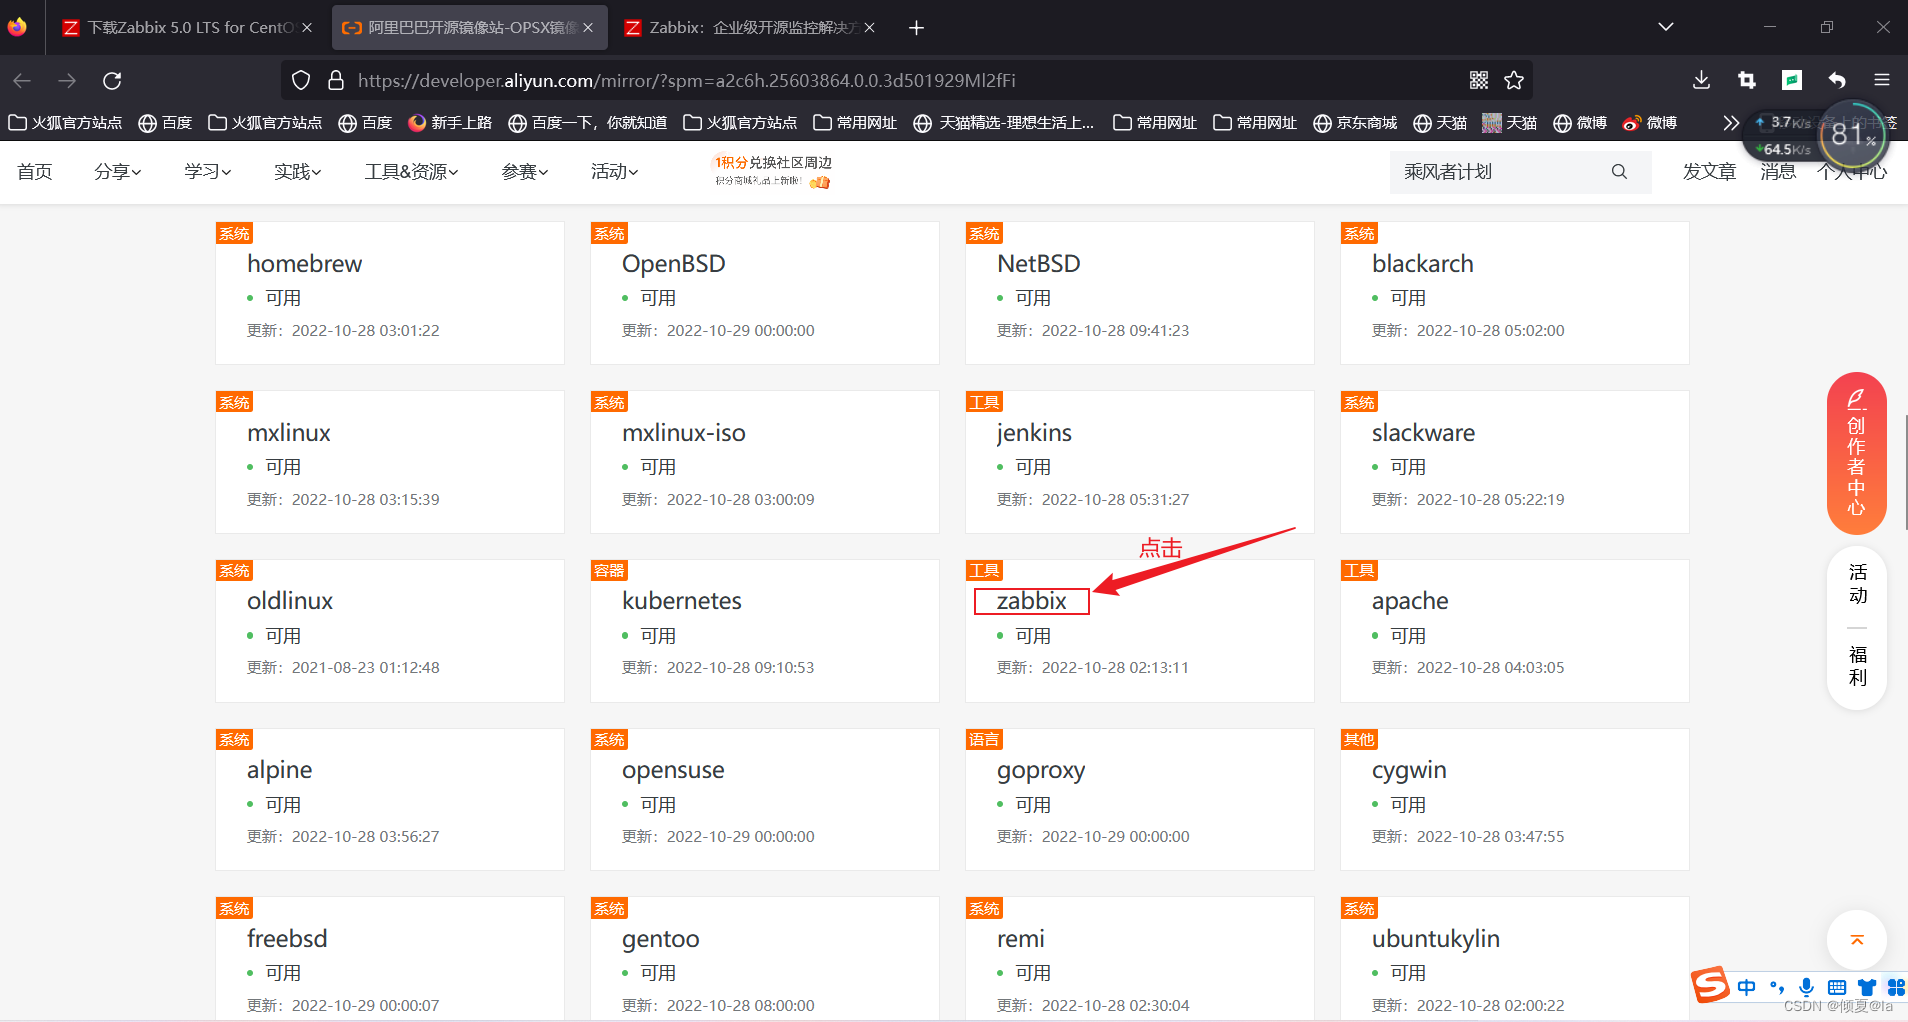
Task: Open the downloads arrow icon
Action: [1701, 80]
